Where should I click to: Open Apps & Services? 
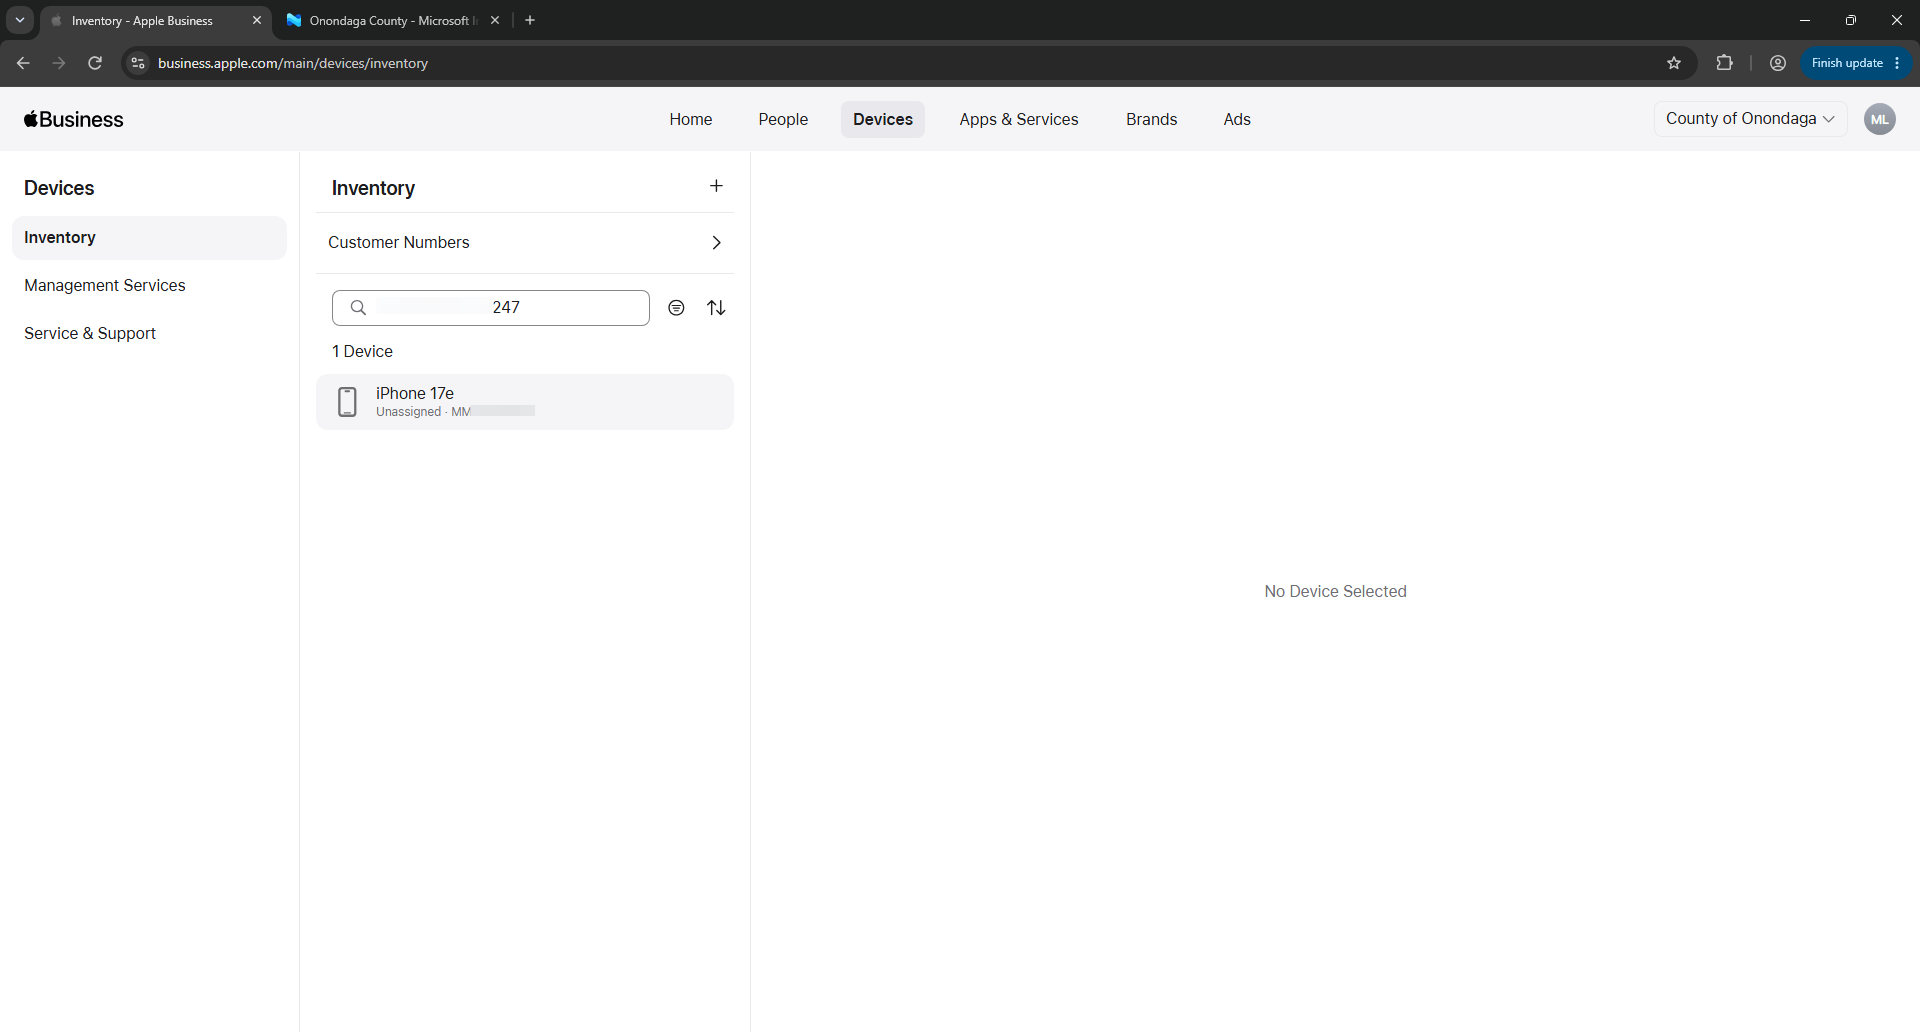(x=1019, y=119)
